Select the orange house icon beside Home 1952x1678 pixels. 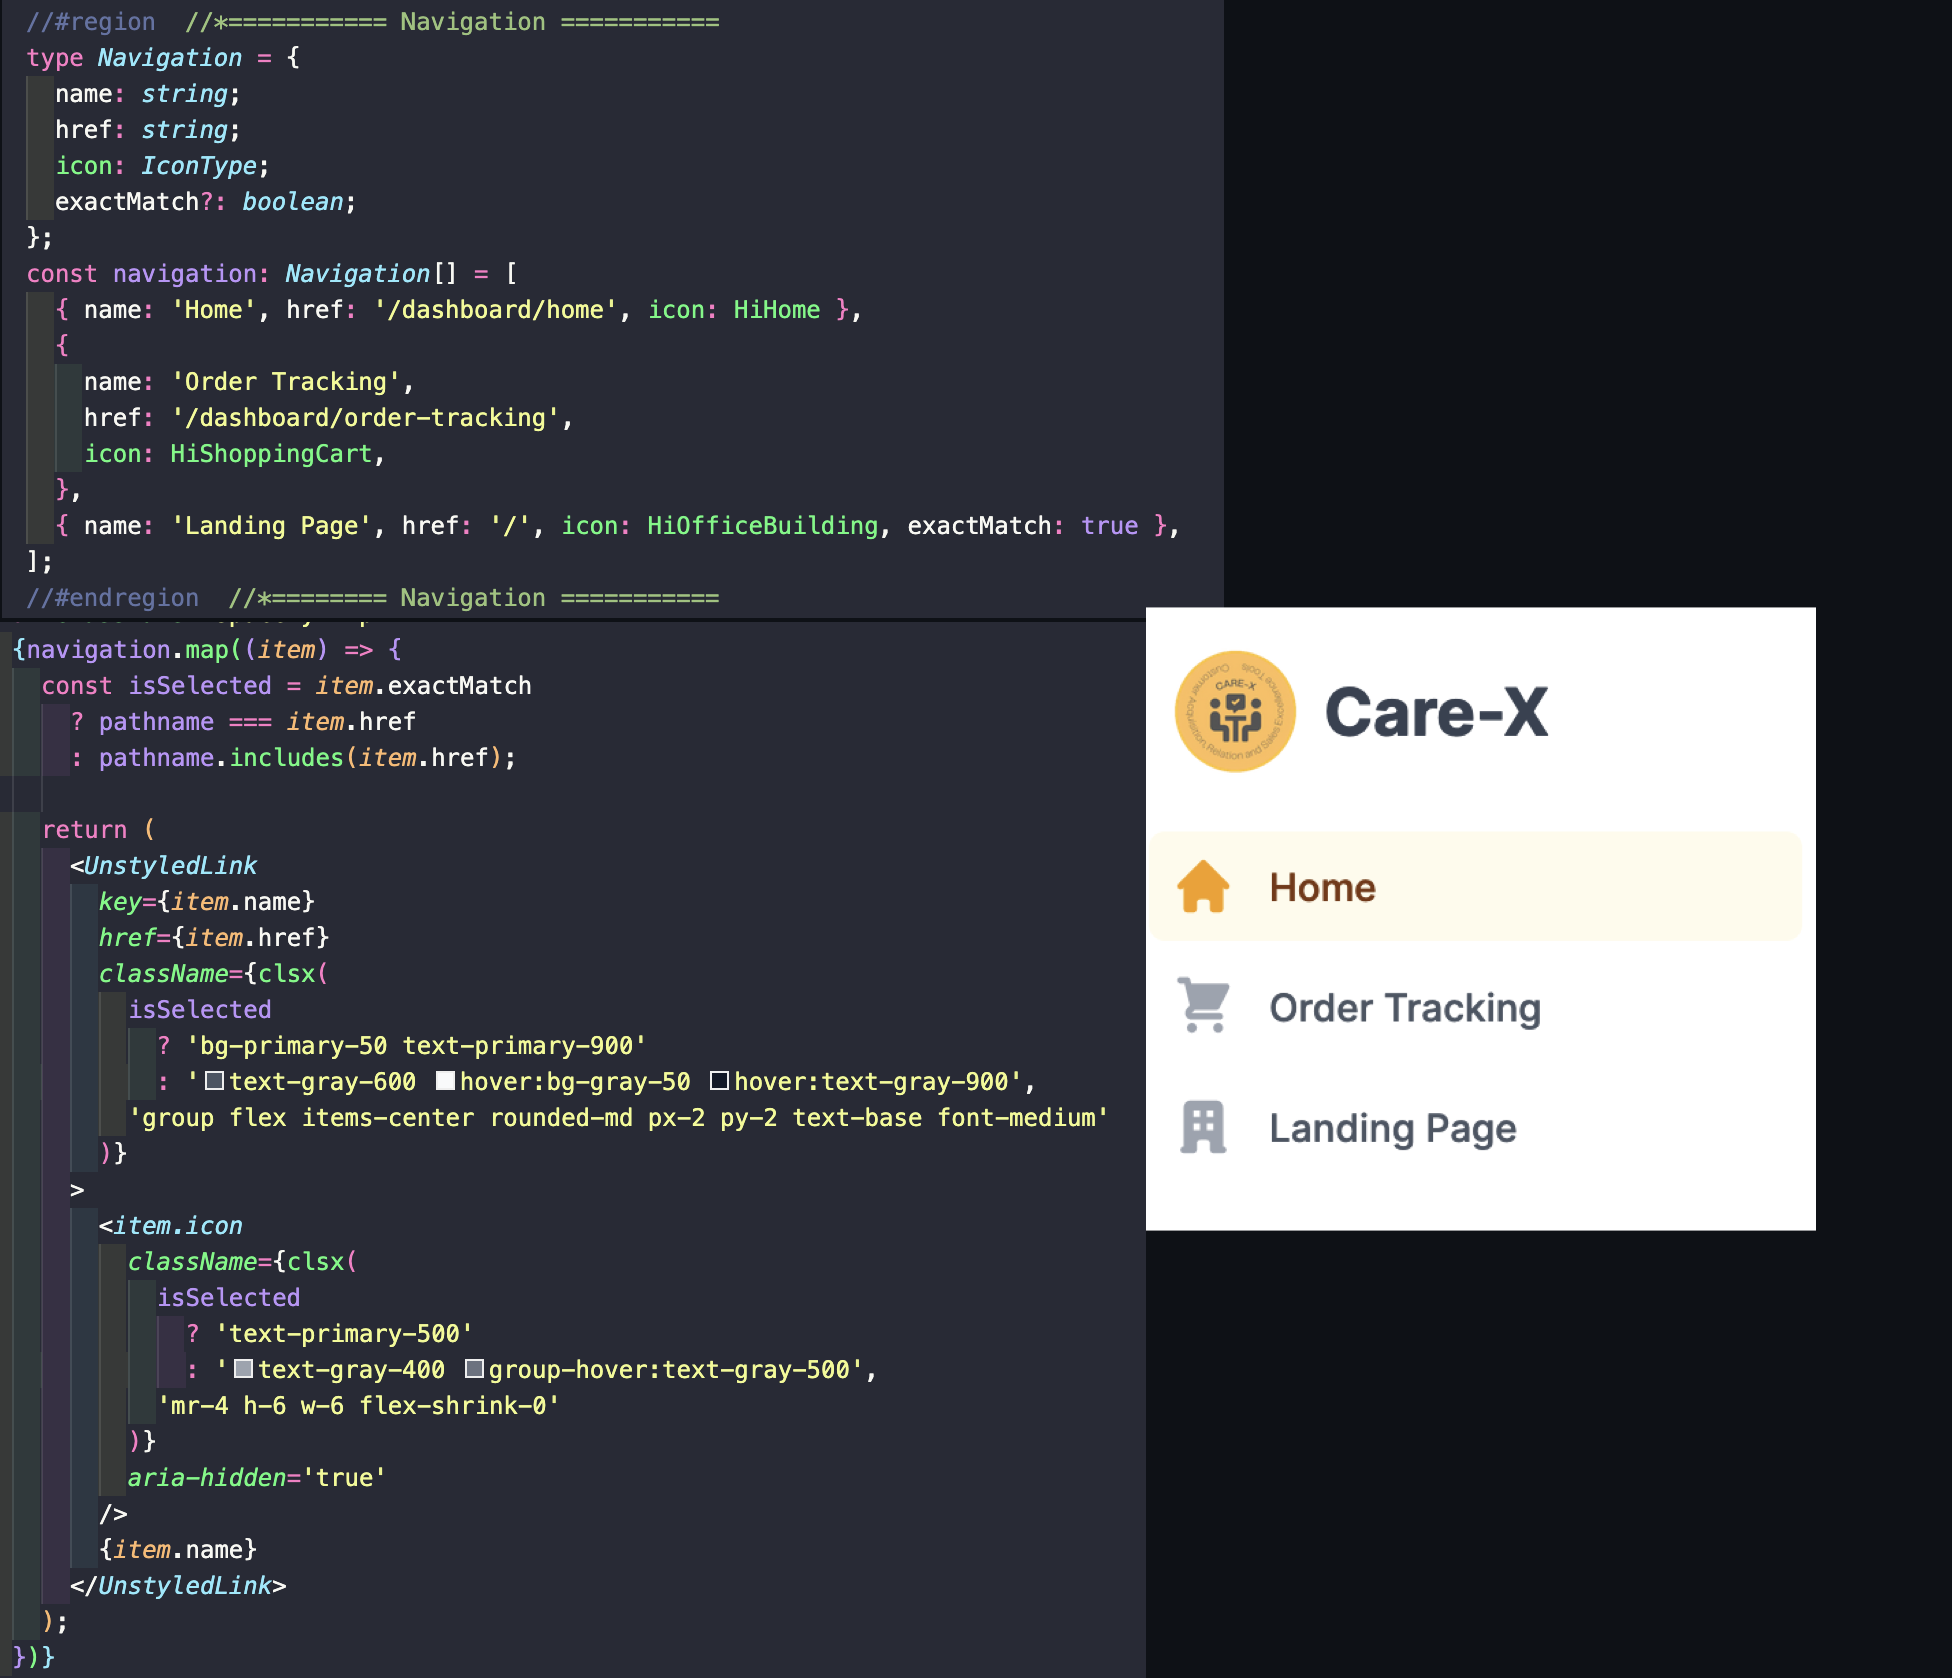click(x=1203, y=887)
